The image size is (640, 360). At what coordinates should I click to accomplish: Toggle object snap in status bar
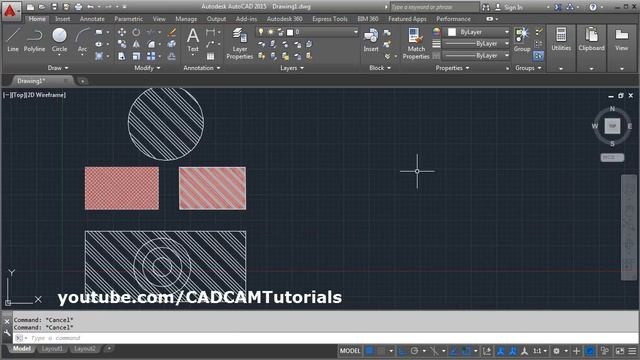tap(466, 351)
